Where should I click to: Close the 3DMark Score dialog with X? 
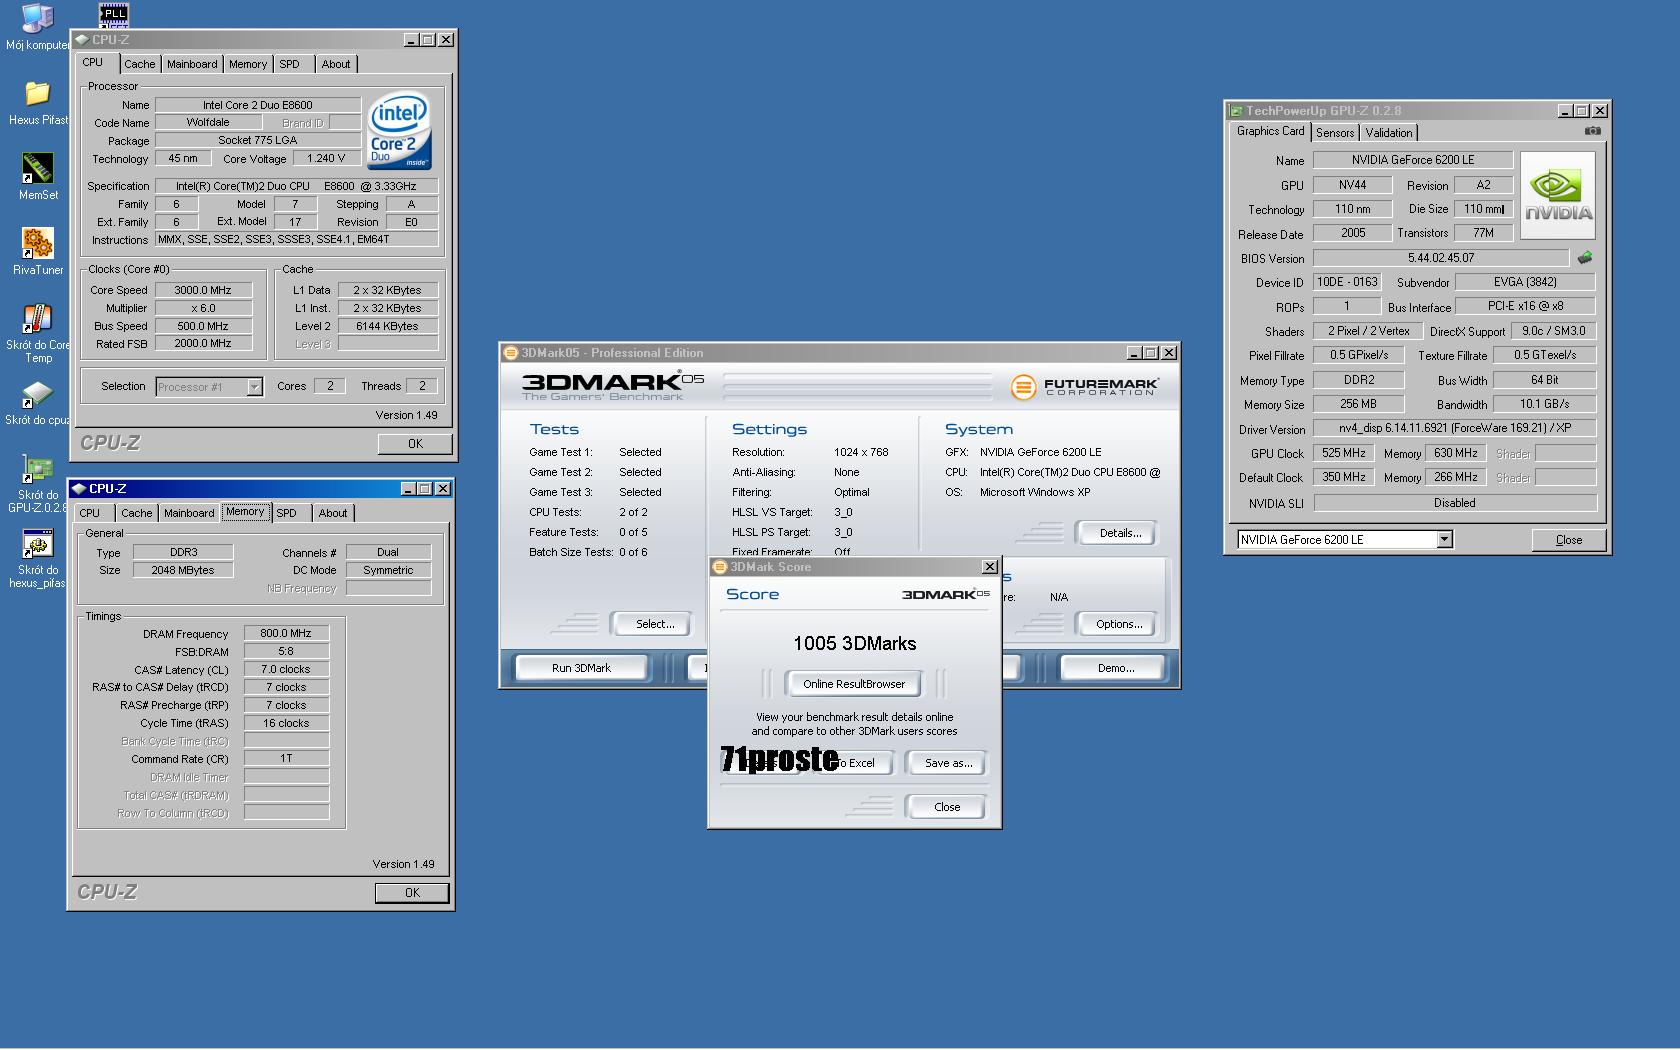tap(989, 567)
